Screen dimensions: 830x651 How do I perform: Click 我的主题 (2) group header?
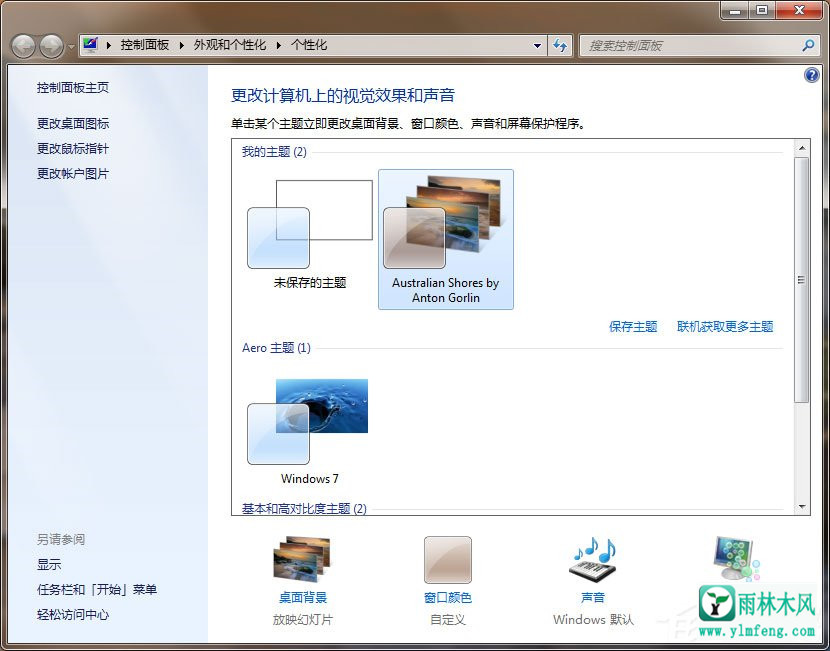click(274, 152)
